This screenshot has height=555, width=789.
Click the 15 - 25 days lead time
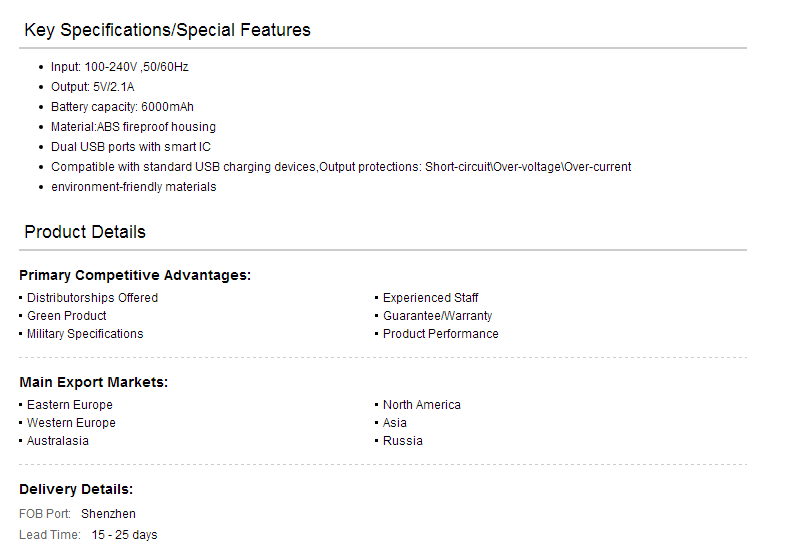[124, 535]
